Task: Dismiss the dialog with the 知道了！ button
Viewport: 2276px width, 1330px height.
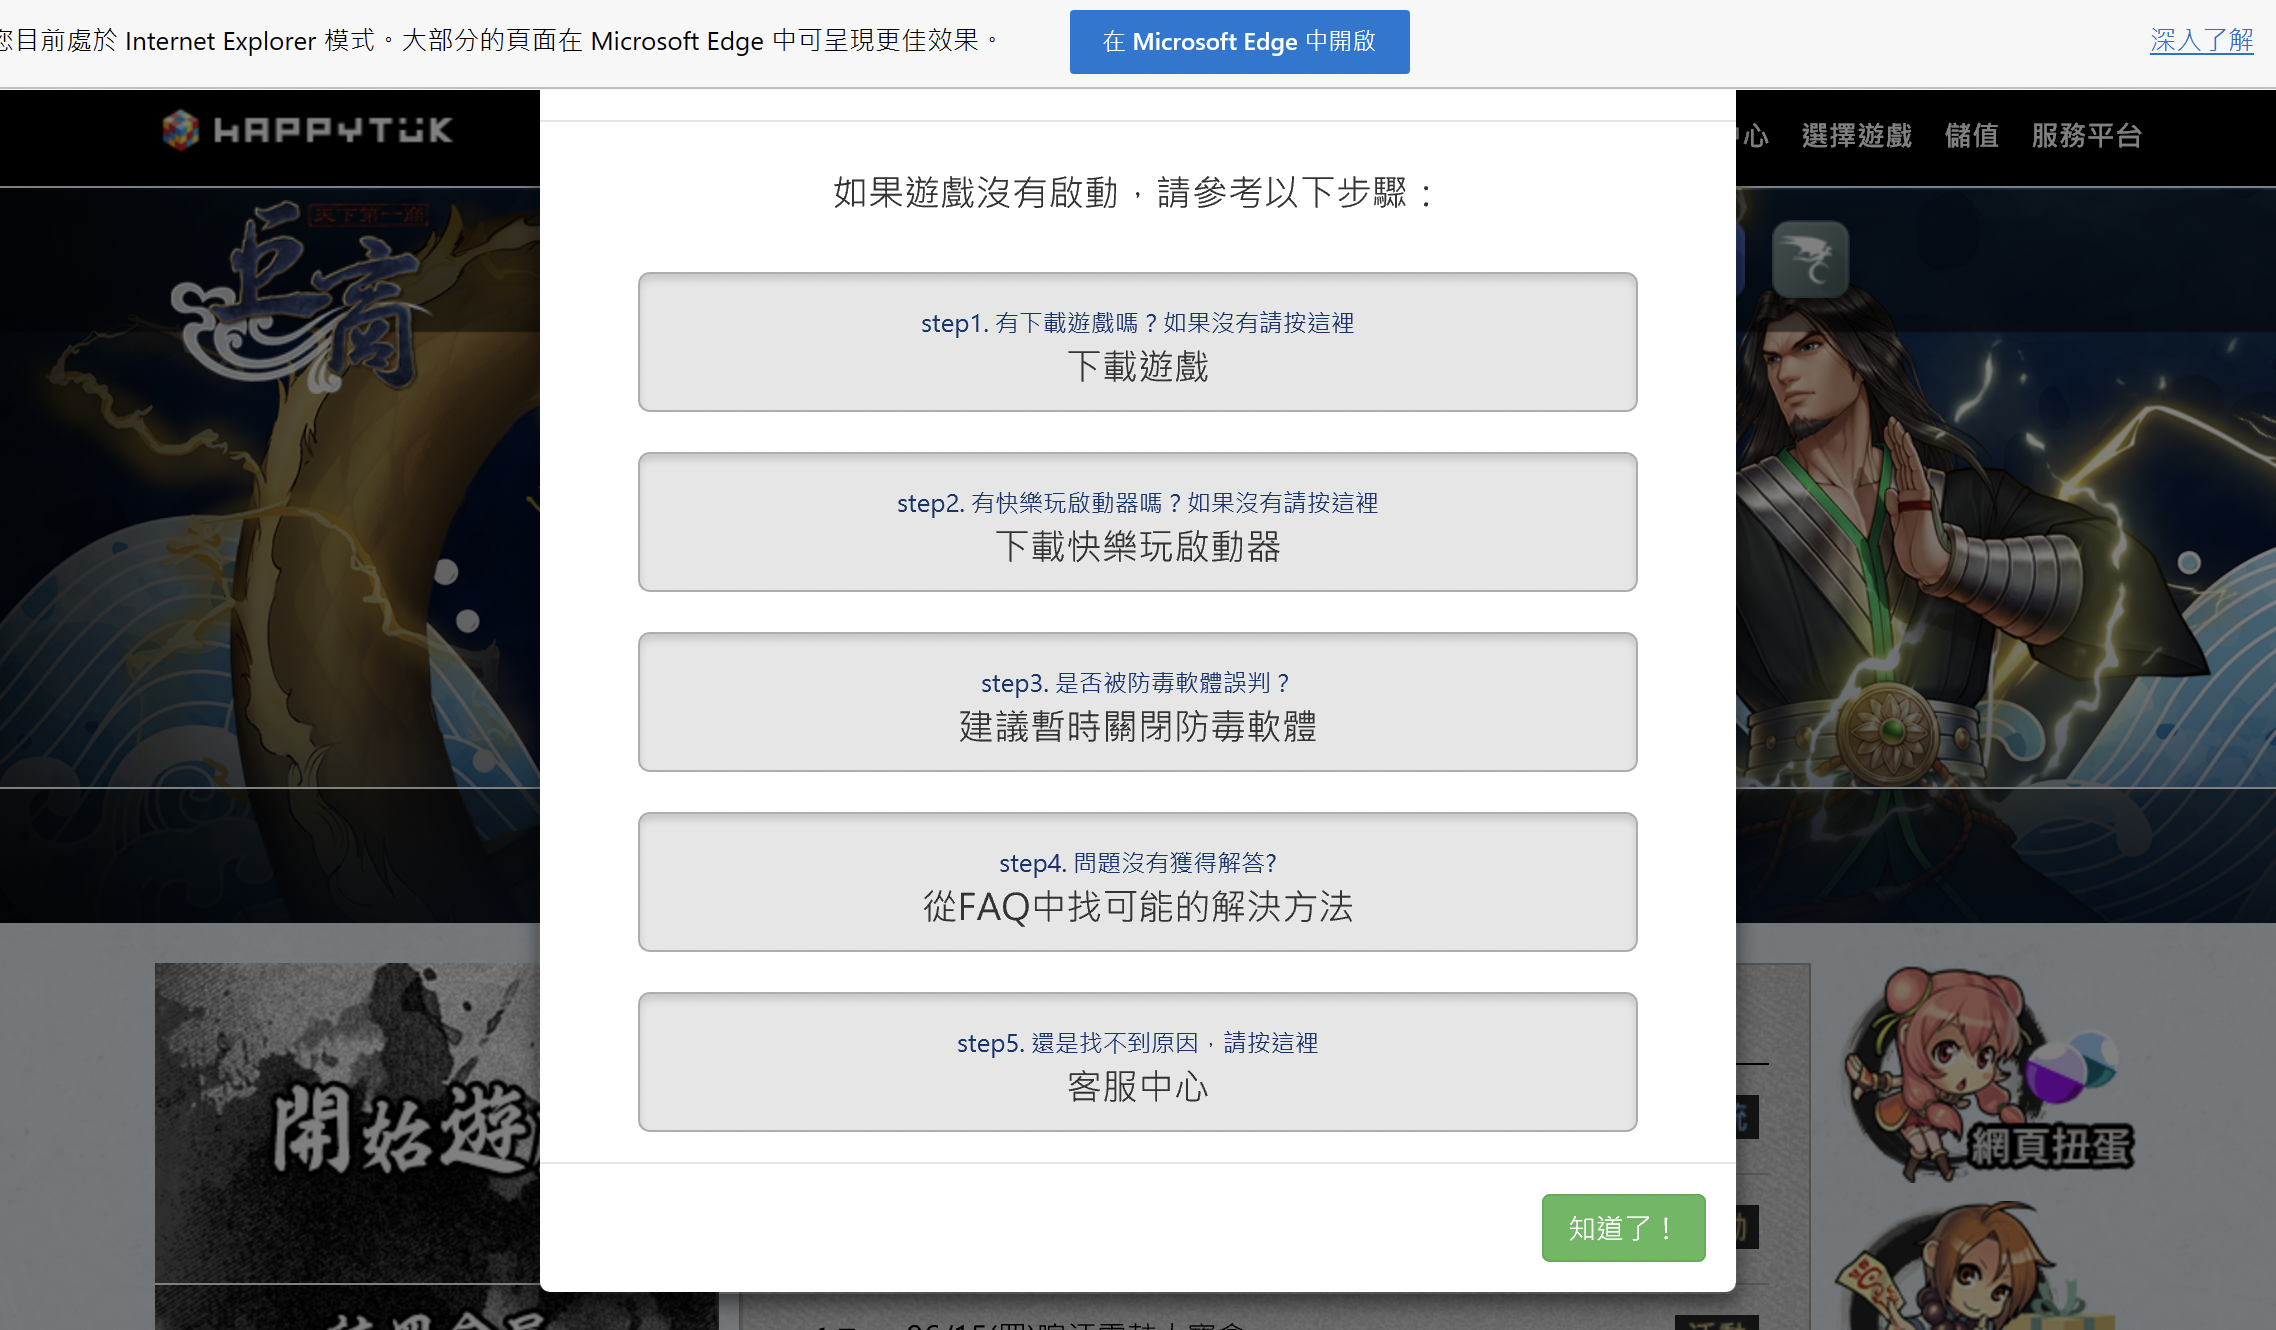Action: (1623, 1228)
